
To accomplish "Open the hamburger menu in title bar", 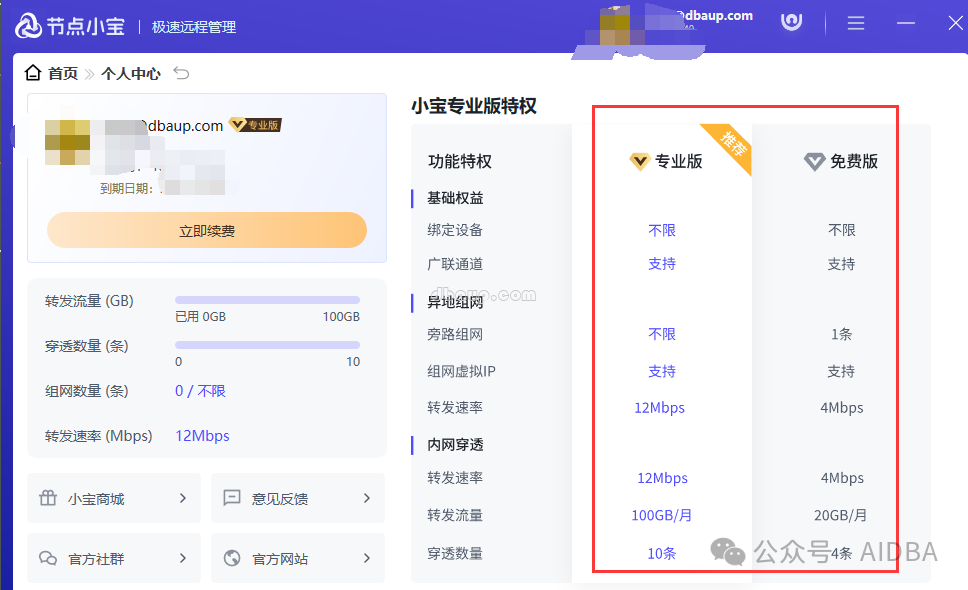I will [856, 23].
